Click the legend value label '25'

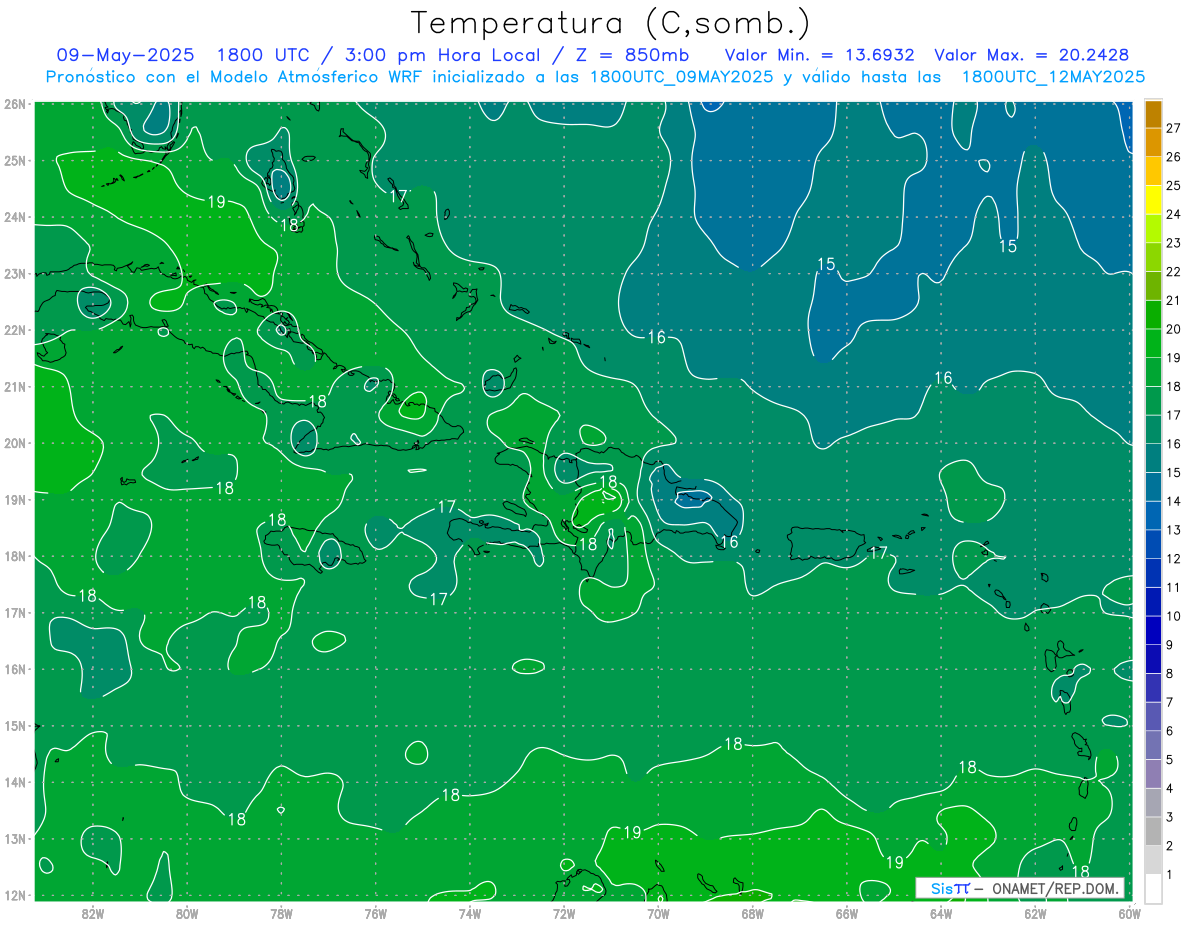point(1174,185)
